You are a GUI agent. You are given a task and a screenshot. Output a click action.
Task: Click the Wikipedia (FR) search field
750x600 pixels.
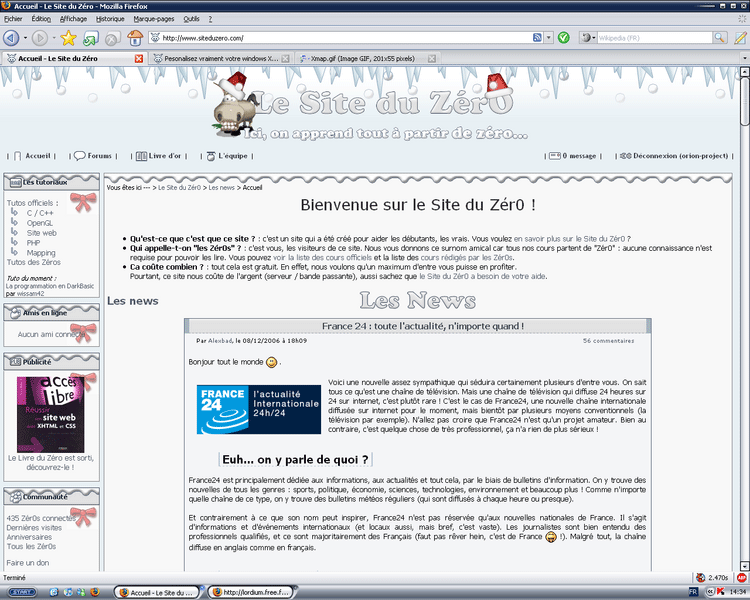(x=654, y=38)
